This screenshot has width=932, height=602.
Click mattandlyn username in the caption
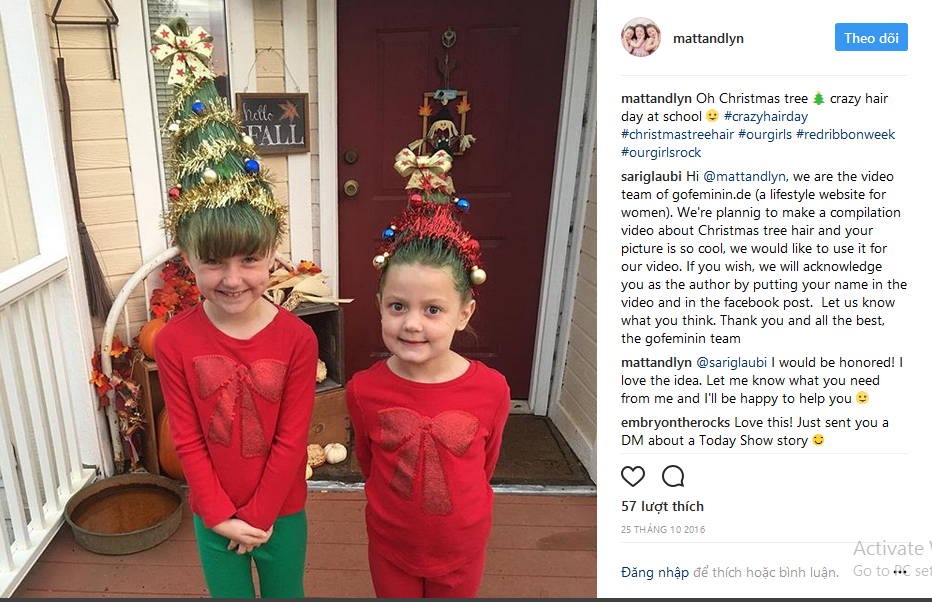(x=656, y=99)
